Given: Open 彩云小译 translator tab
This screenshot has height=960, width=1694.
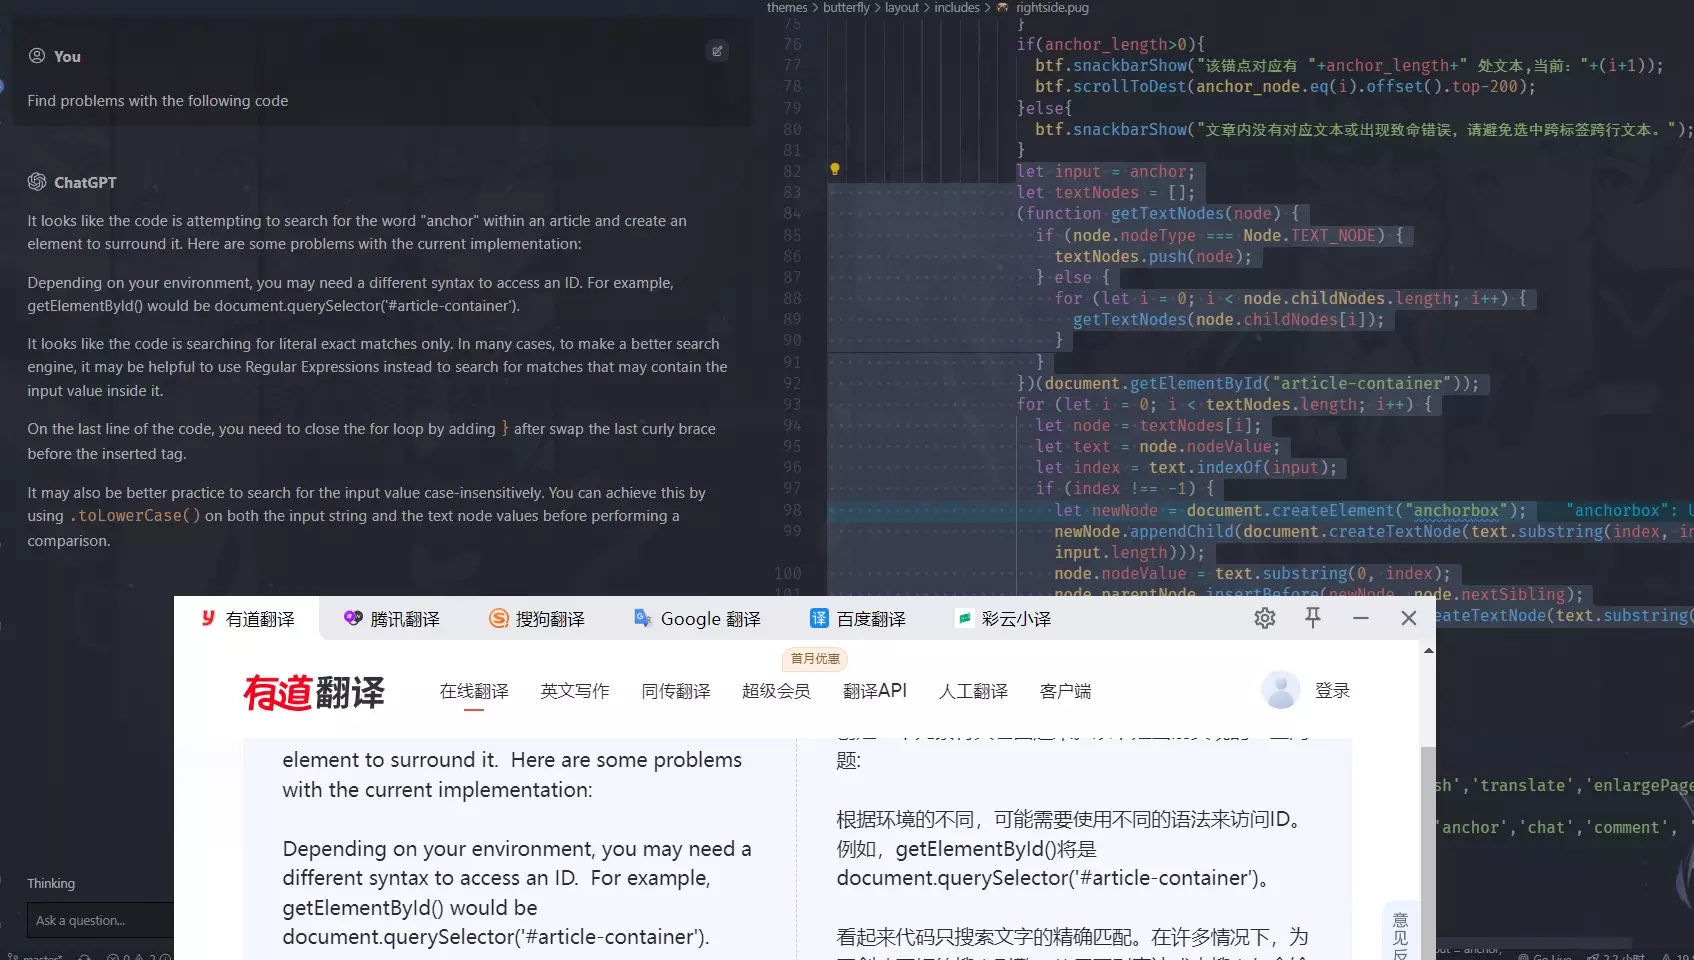Looking at the screenshot, I should (1003, 619).
